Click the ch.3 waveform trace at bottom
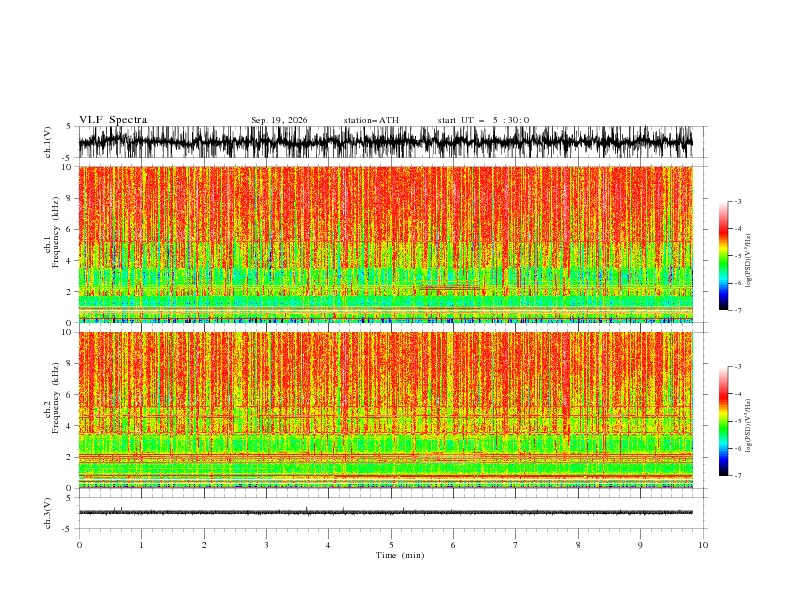This screenshot has width=792, height=612. point(386,513)
